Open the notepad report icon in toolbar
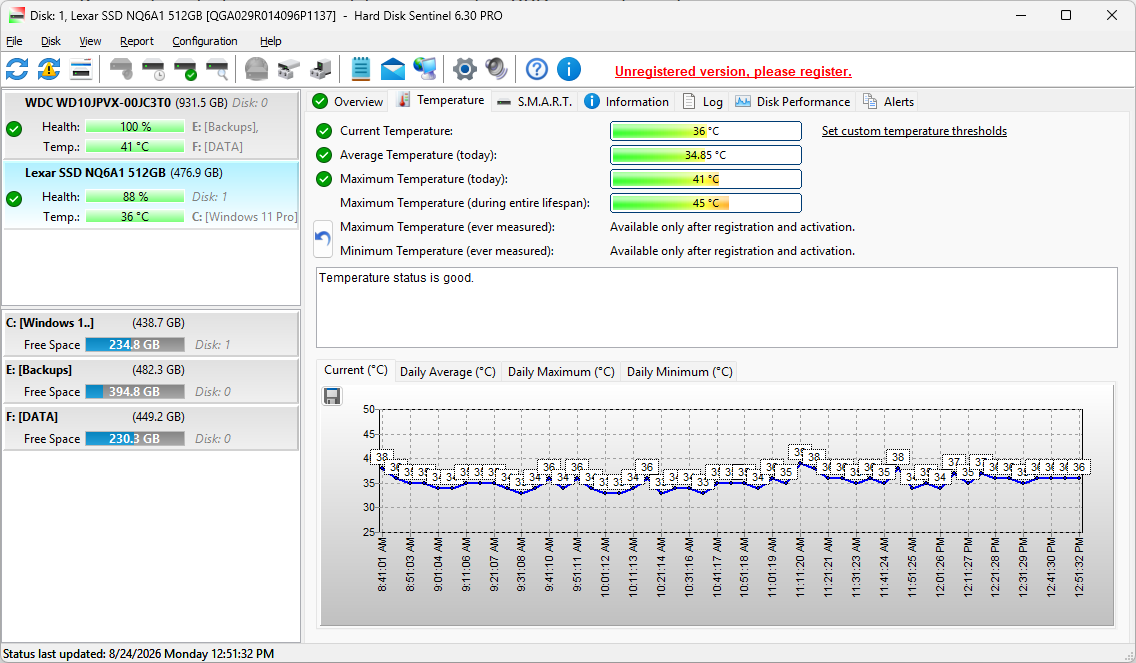Viewport: 1136px width, 663px height. 360,70
